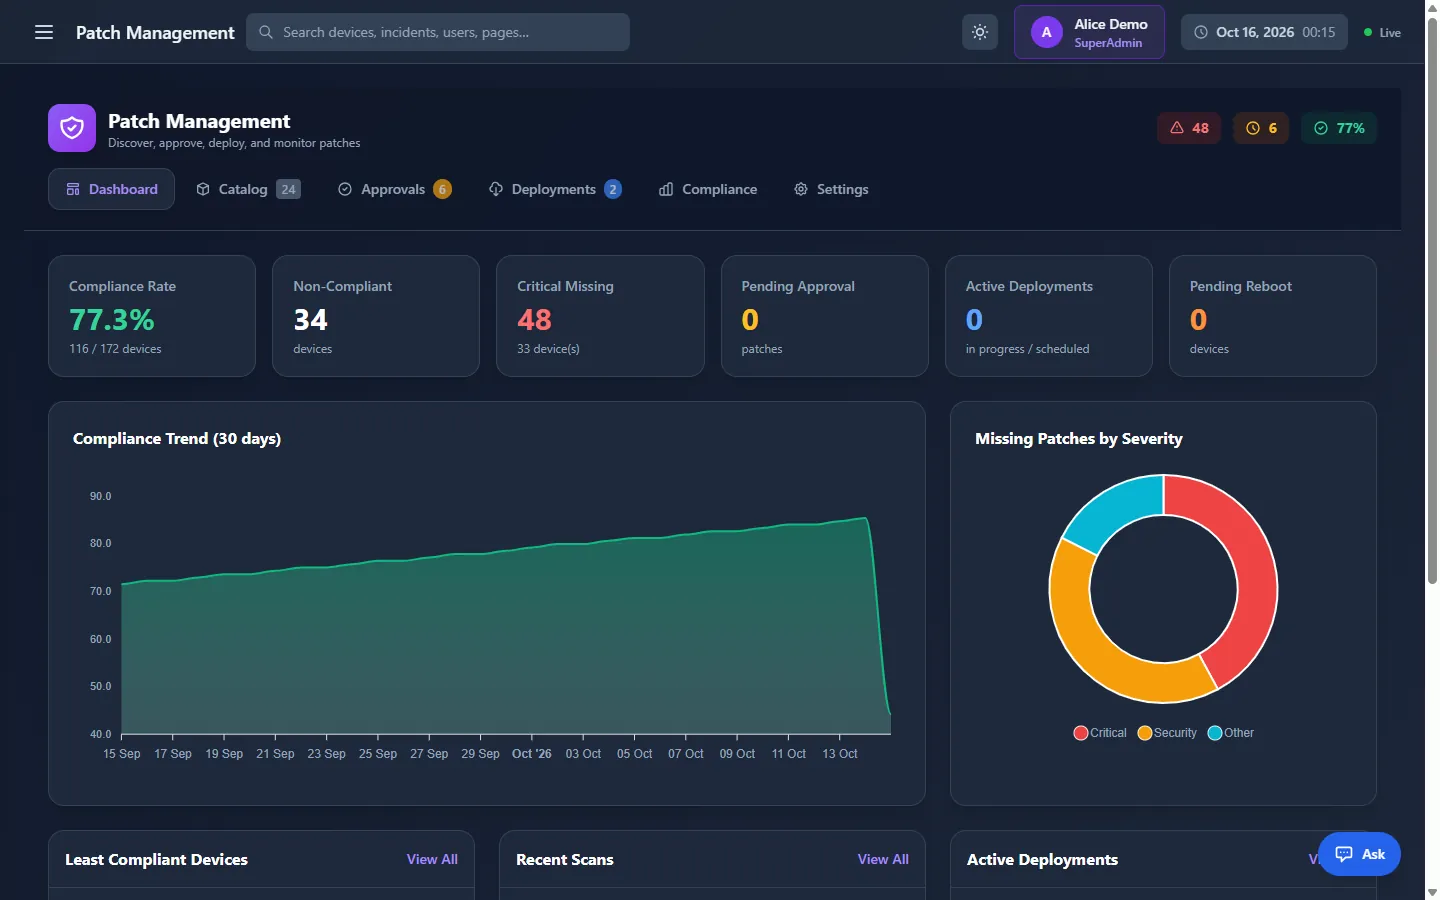Open the Critical Missing 48 card
The height and width of the screenshot is (900, 1440).
click(x=600, y=316)
